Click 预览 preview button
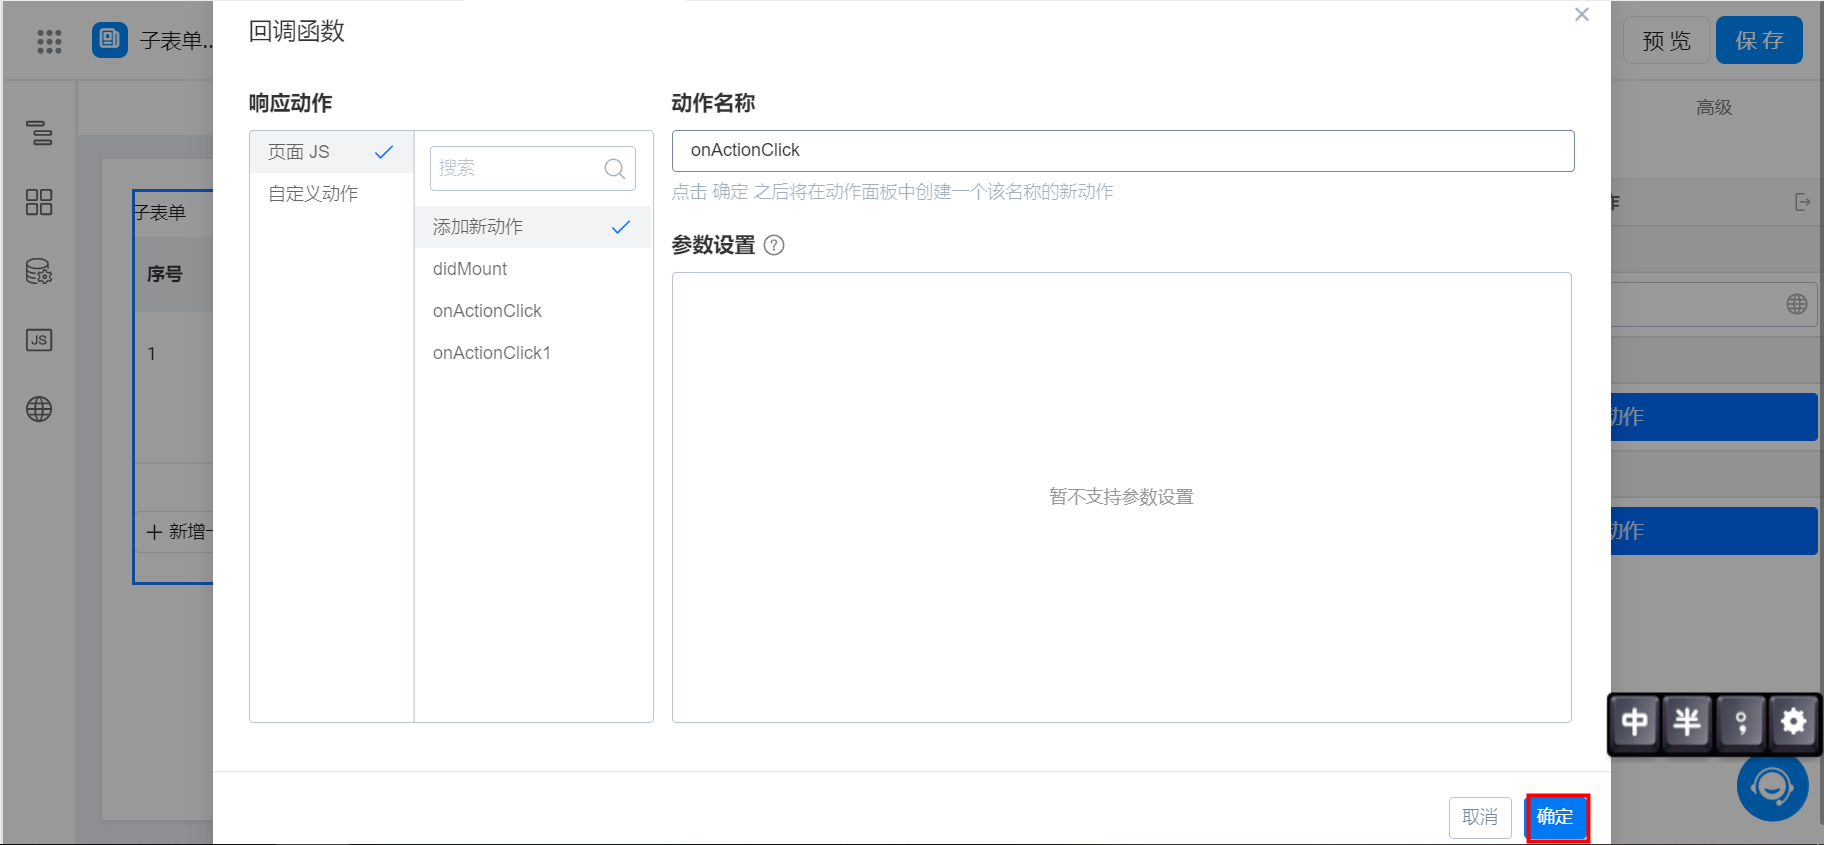1824x845 pixels. coord(1666,41)
